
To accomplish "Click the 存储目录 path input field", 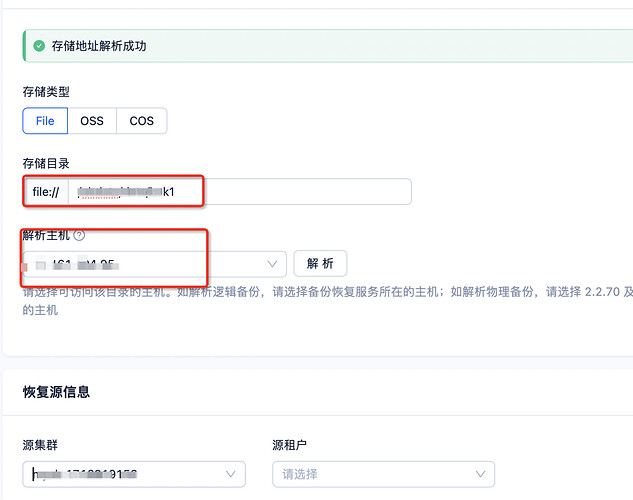I will (x=239, y=192).
